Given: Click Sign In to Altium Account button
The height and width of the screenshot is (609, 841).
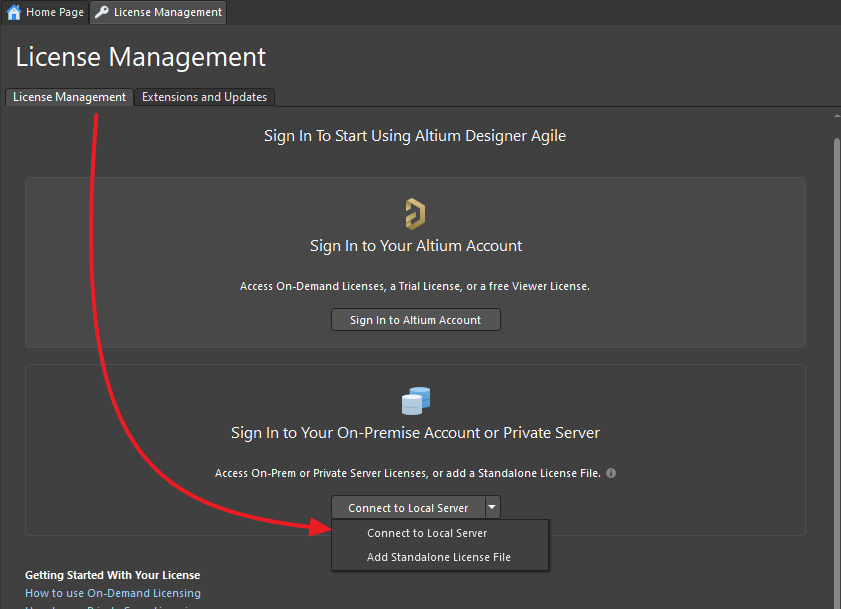Looking at the screenshot, I should coord(416,320).
